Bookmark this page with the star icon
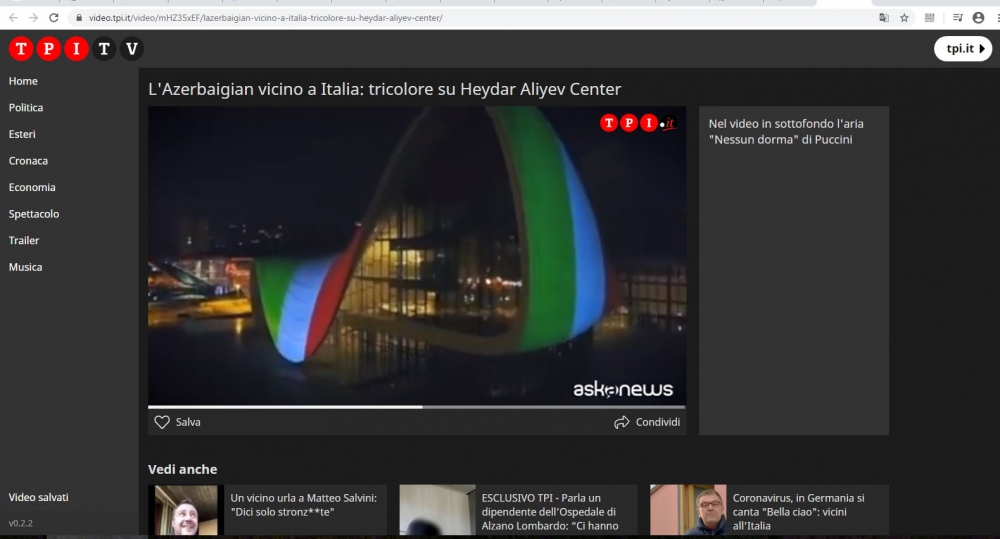Image resolution: width=1000 pixels, height=539 pixels. pos(904,18)
